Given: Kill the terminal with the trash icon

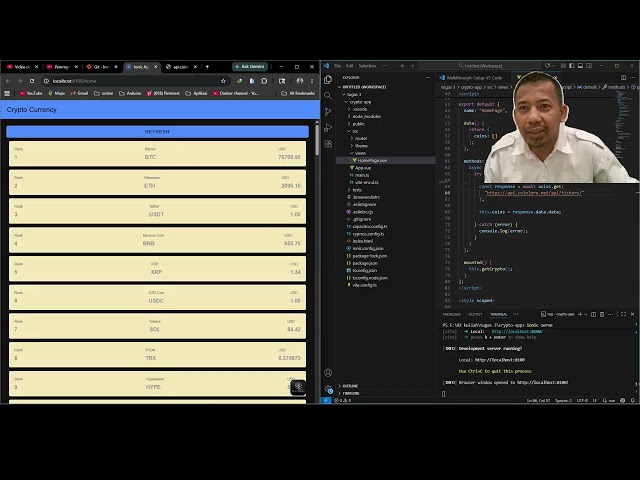Looking at the screenshot, I should [602, 314].
